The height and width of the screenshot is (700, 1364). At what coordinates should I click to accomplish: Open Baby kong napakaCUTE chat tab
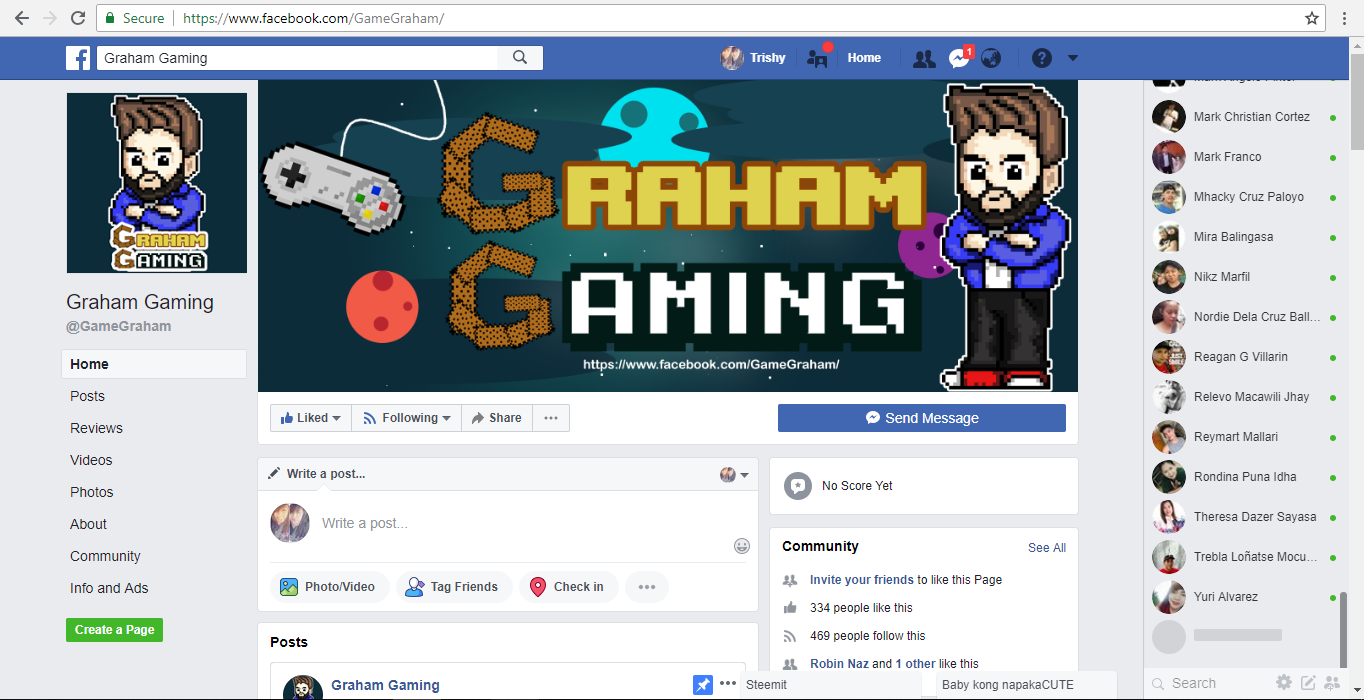[x=1027, y=685]
